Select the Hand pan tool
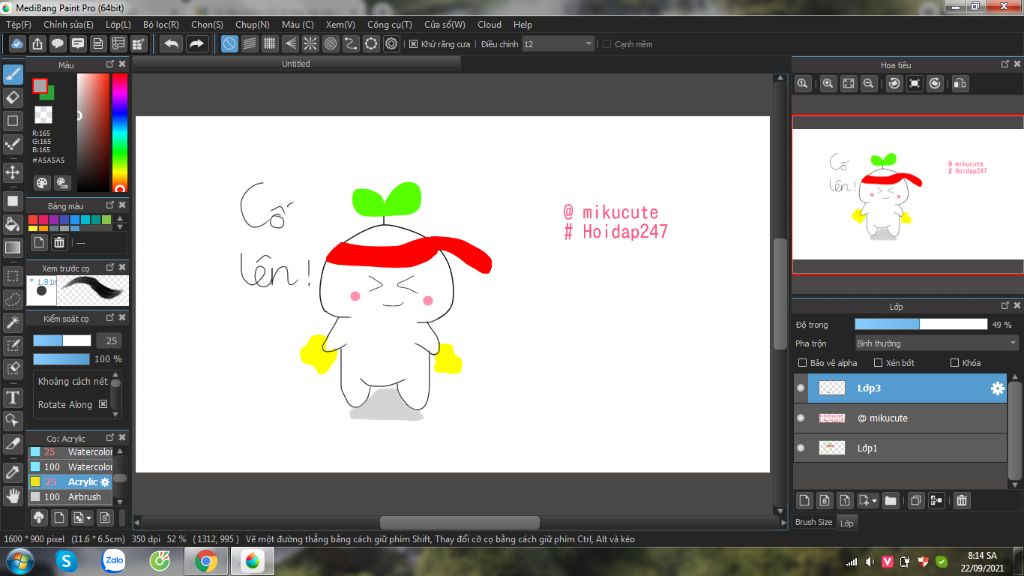 [x=12, y=496]
